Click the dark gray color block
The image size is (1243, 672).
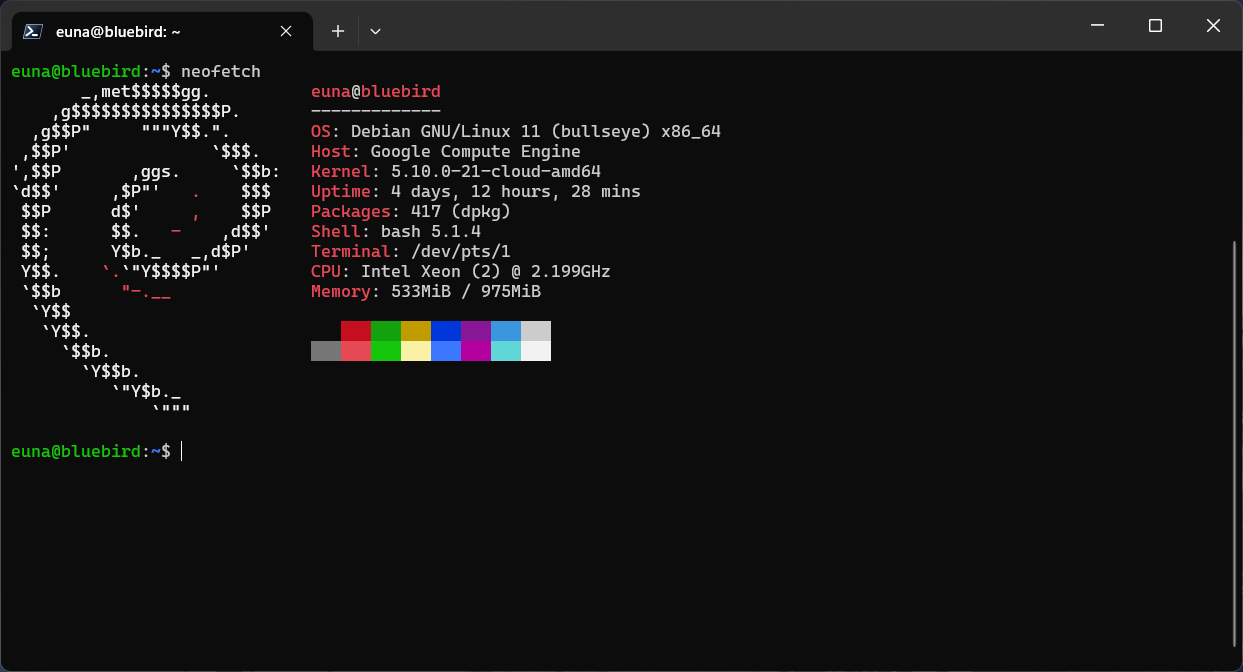click(x=326, y=351)
